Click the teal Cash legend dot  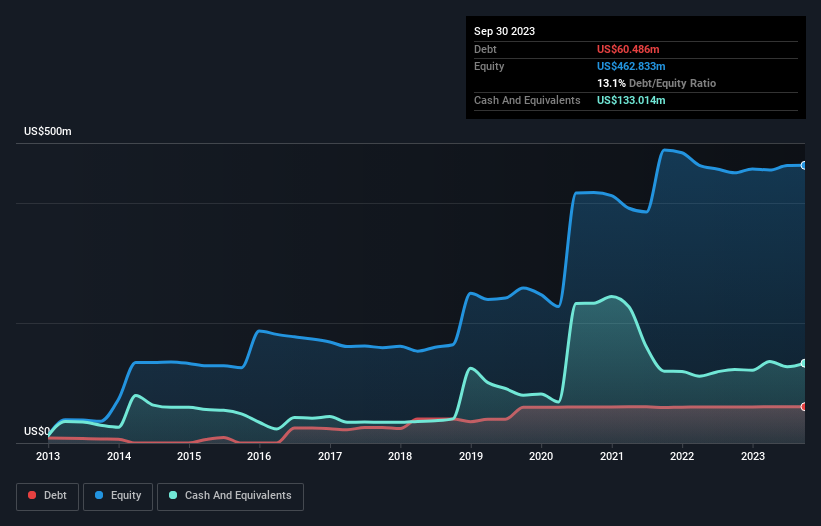(x=173, y=495)
